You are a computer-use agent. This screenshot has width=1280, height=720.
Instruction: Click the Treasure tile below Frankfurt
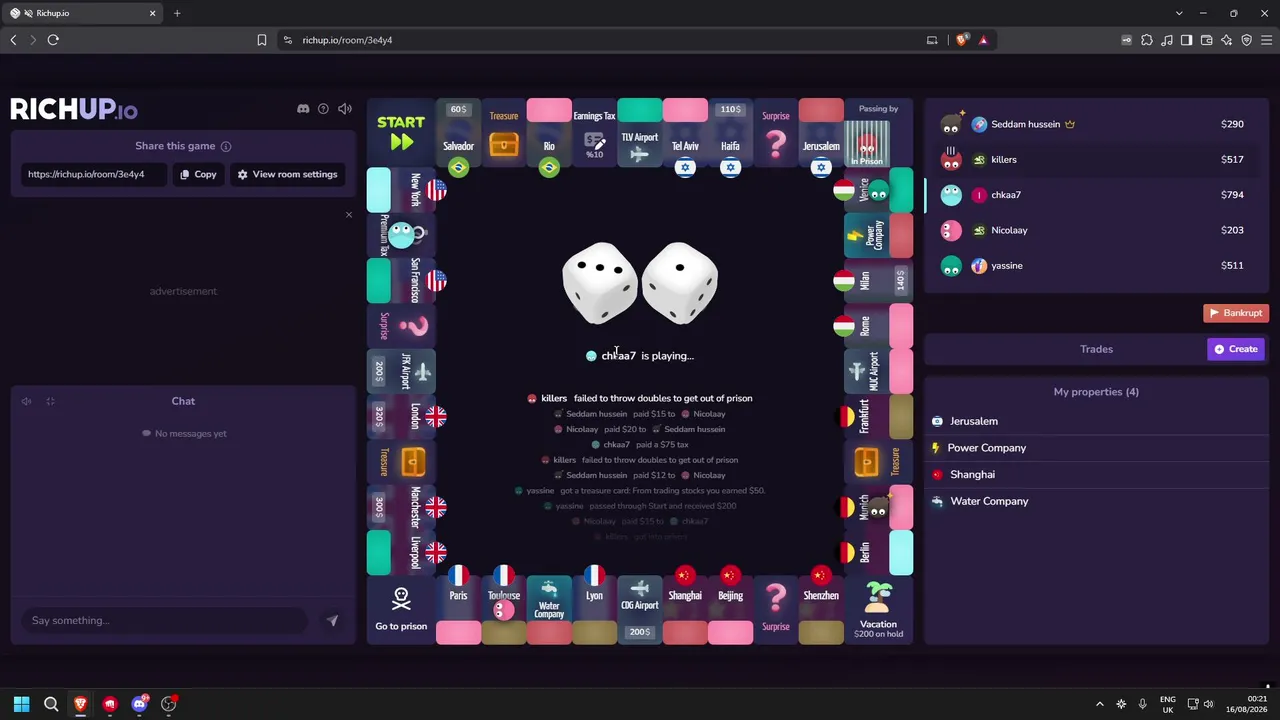tap(879, 462)
